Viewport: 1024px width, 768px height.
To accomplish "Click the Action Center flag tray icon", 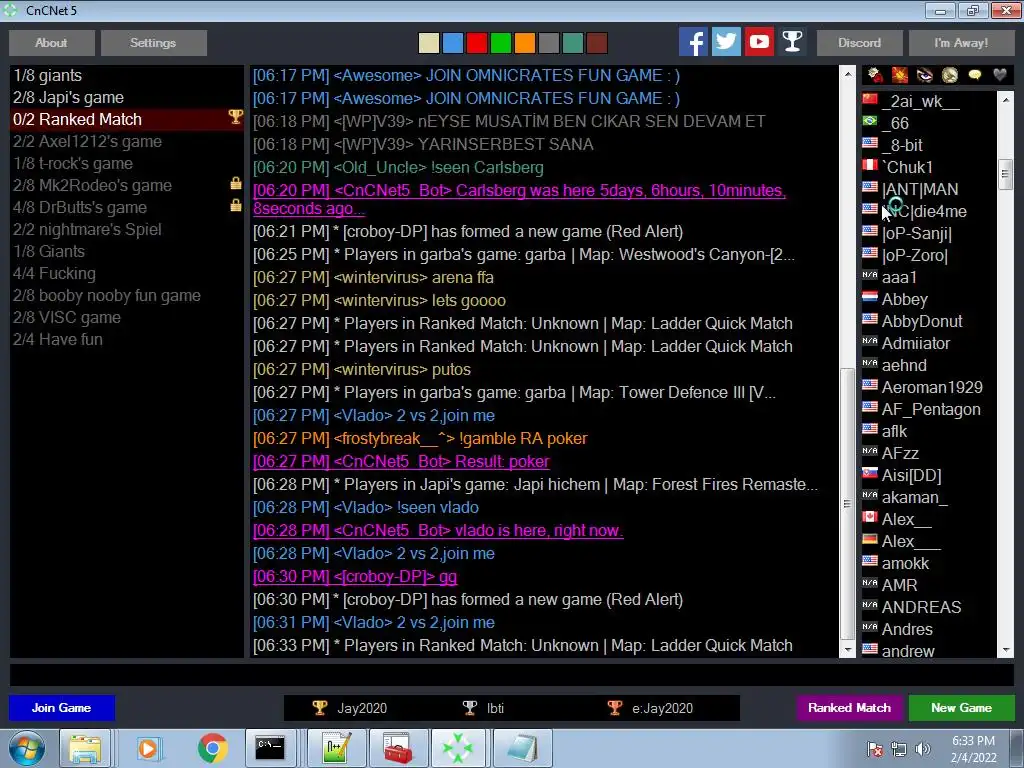I will coord(875,749).
